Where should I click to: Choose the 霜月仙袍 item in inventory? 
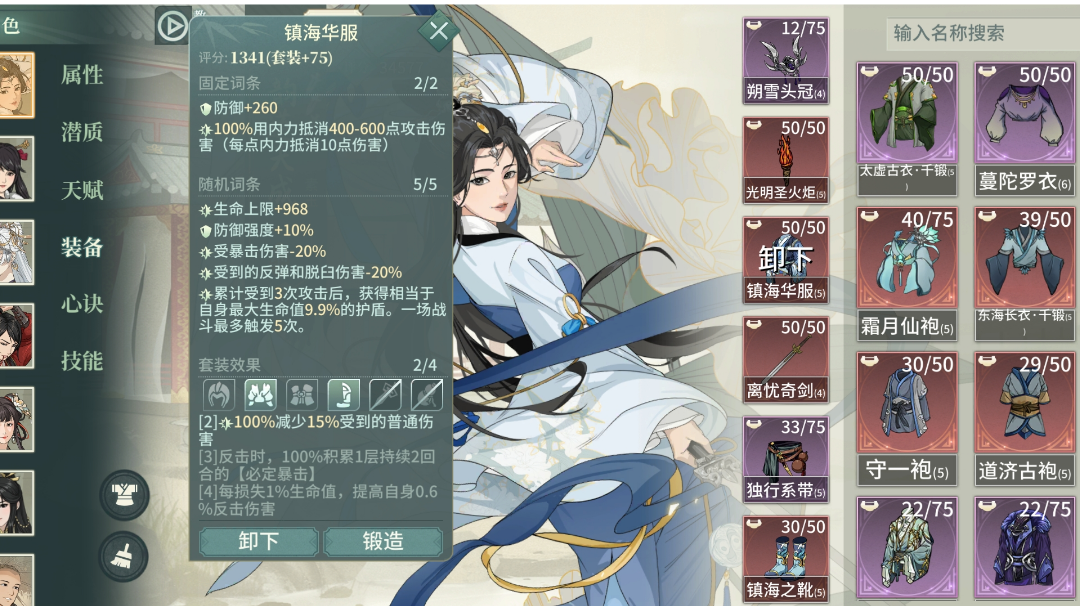click(x=906, y=273)
